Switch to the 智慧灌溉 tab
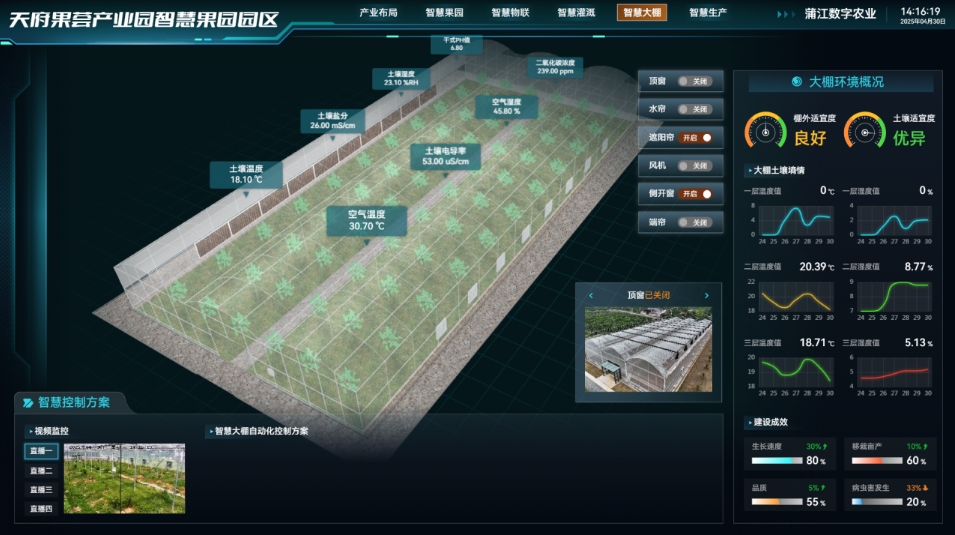Viewport: 955px width, 535px height. 576,13
